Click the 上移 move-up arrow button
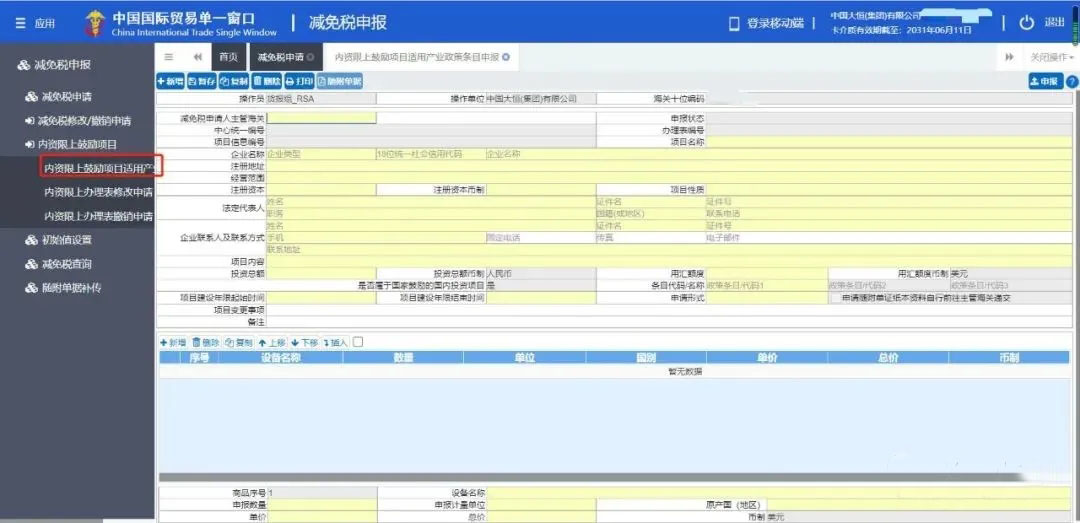This screenshot has height=523, width=1080. coord(271,342)
